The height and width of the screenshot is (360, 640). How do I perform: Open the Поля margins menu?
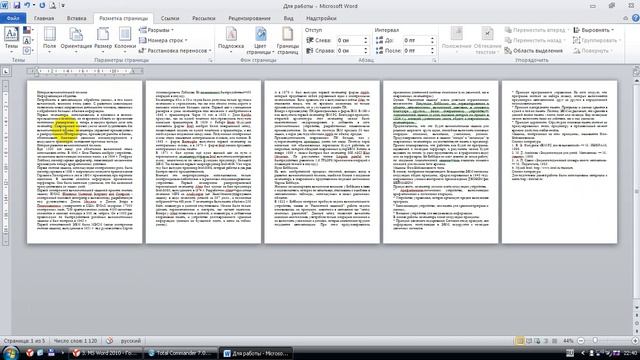(x=49, y=39)
